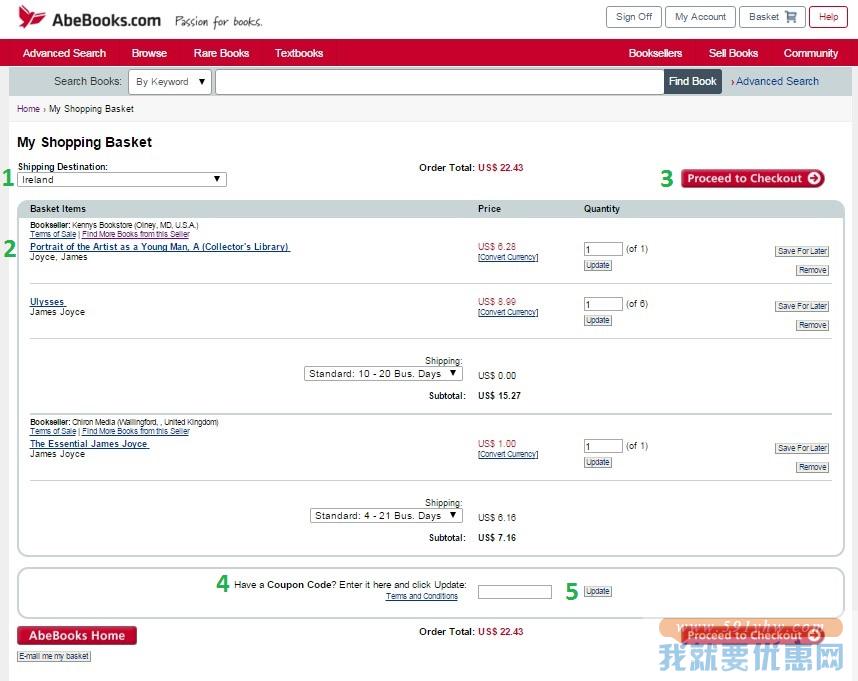Screen dimensions: 858x681
Task: Update the Ulysses quantity
Action: pos(598,320)
